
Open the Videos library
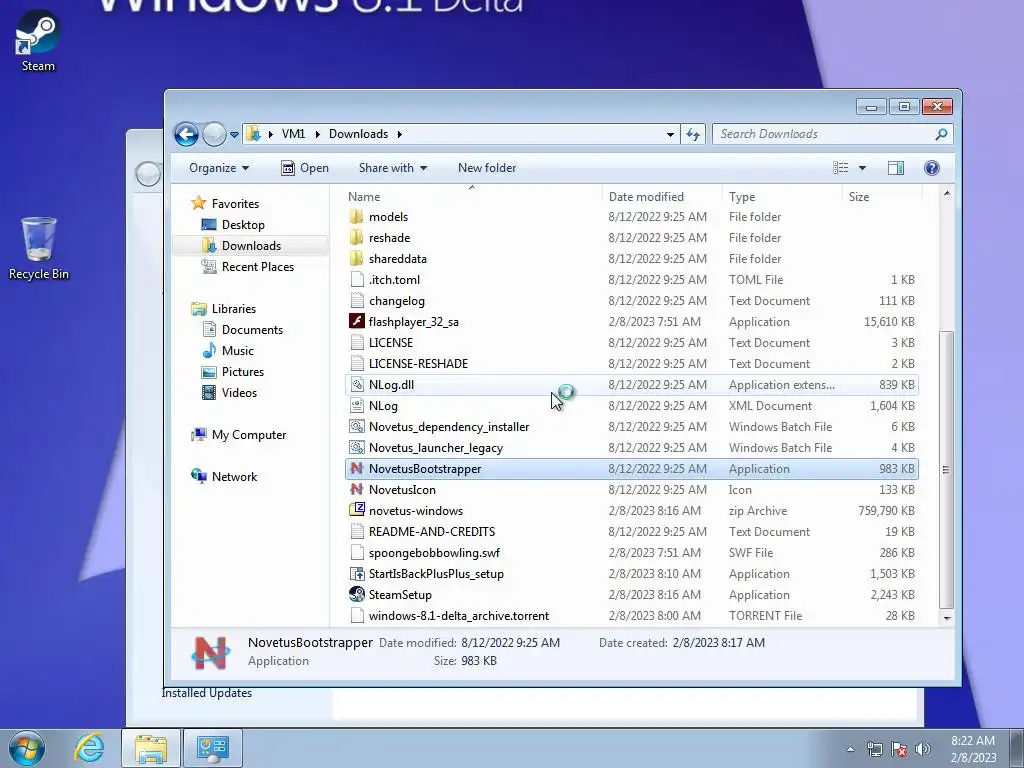point(239,392)
